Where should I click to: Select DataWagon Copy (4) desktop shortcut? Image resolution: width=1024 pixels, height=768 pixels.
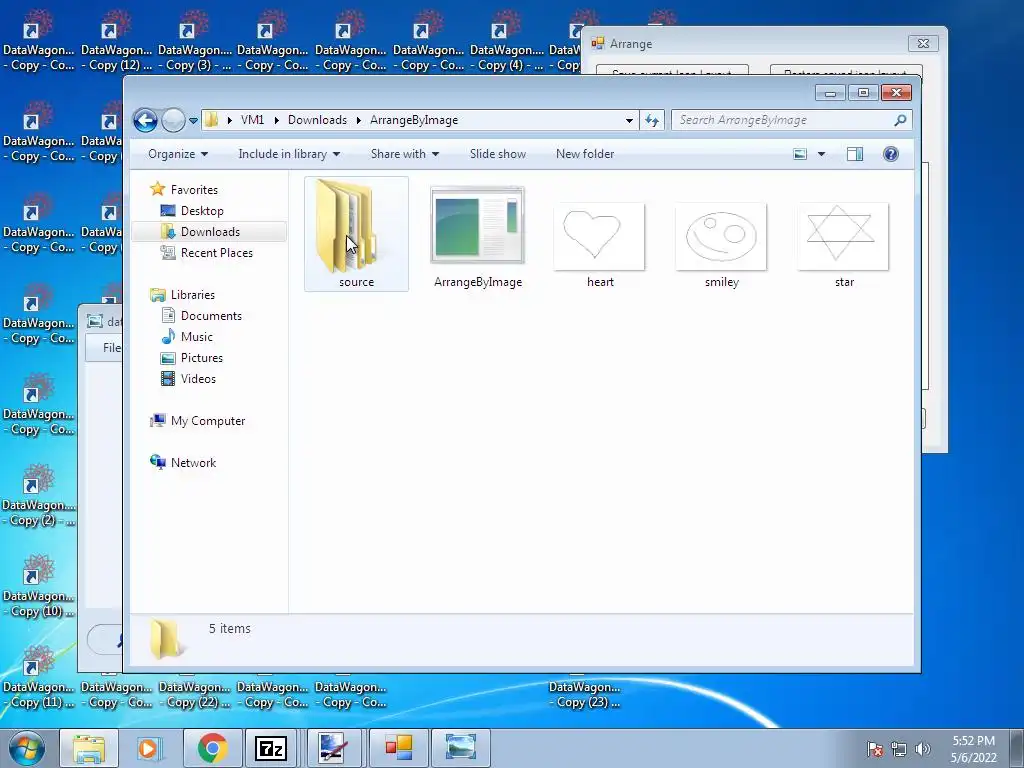pos(506,40)
